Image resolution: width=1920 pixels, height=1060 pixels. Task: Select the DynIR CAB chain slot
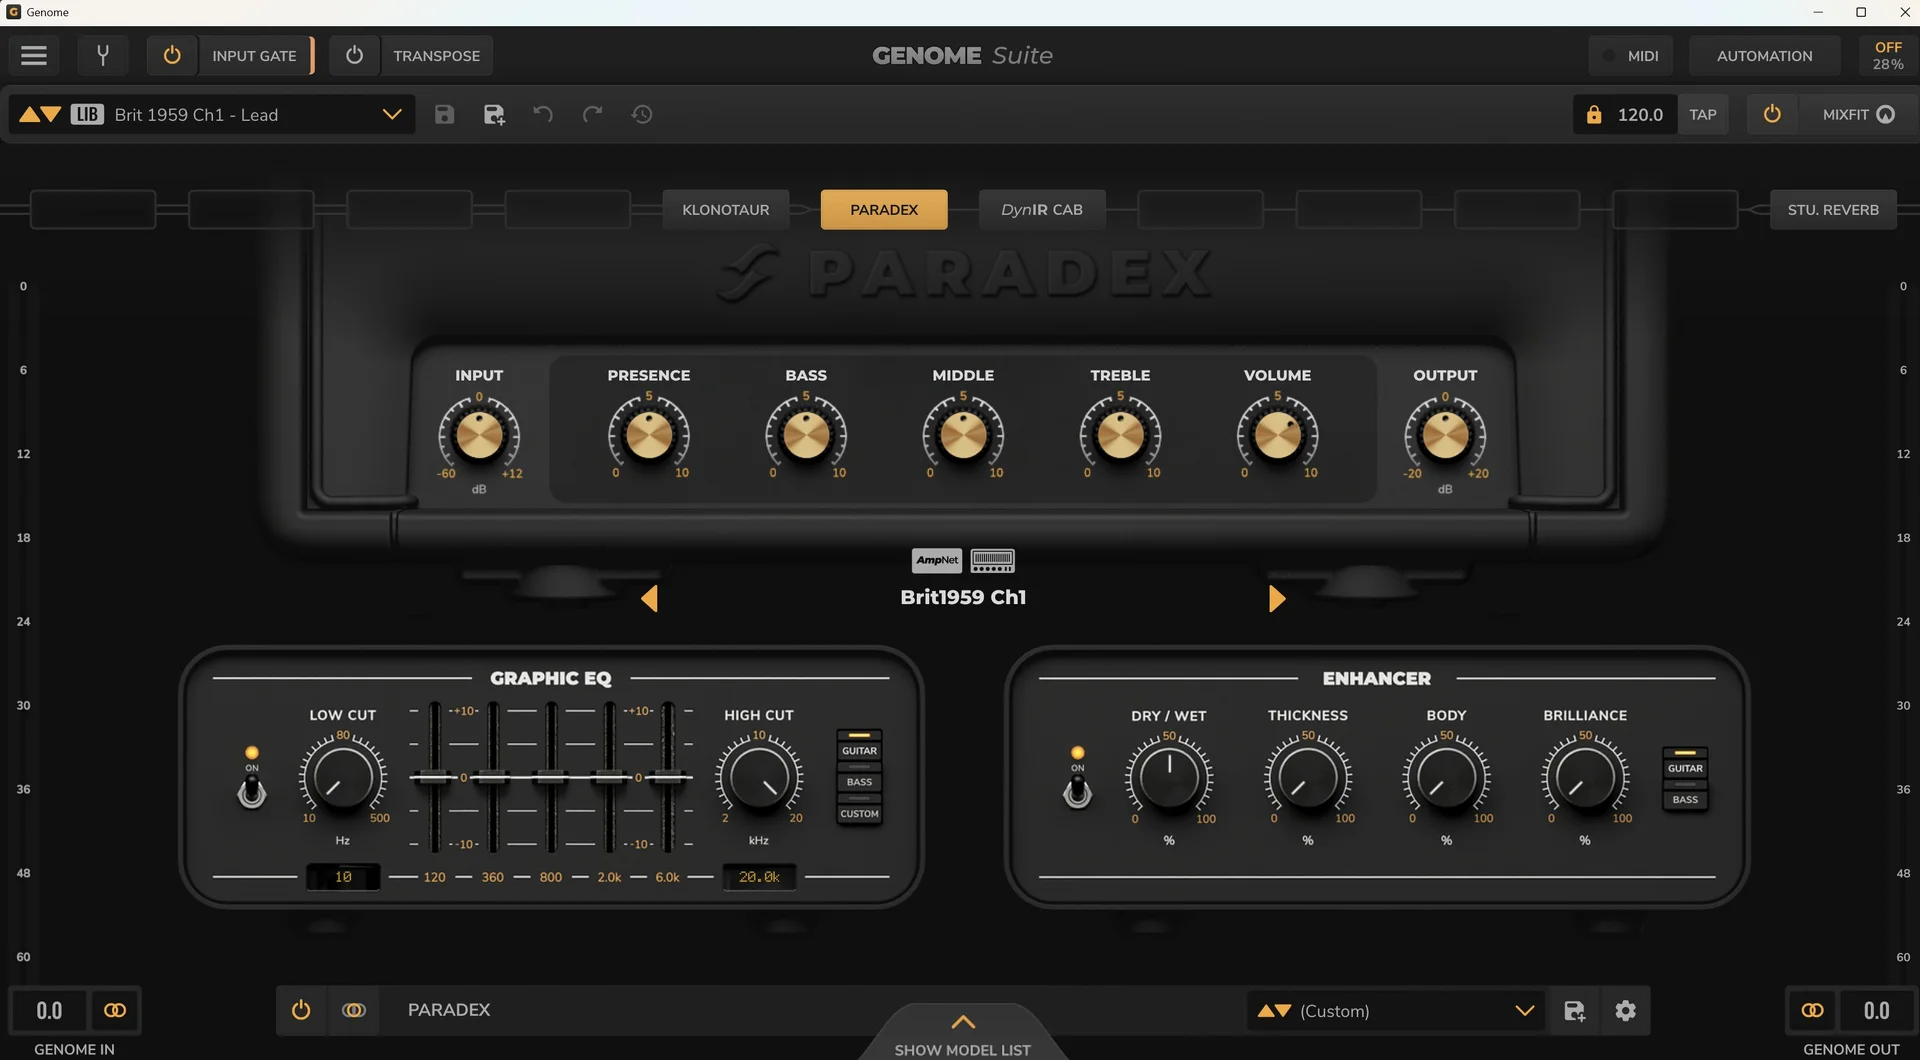pyautogui.click(x=1042, y=210)
